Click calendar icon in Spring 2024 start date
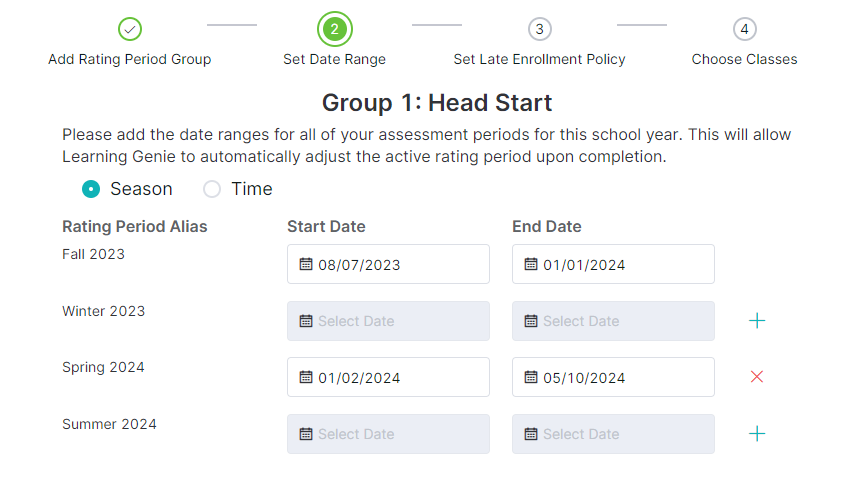The height and width of the screenshot is (482, 846). (x=306, y=377)
